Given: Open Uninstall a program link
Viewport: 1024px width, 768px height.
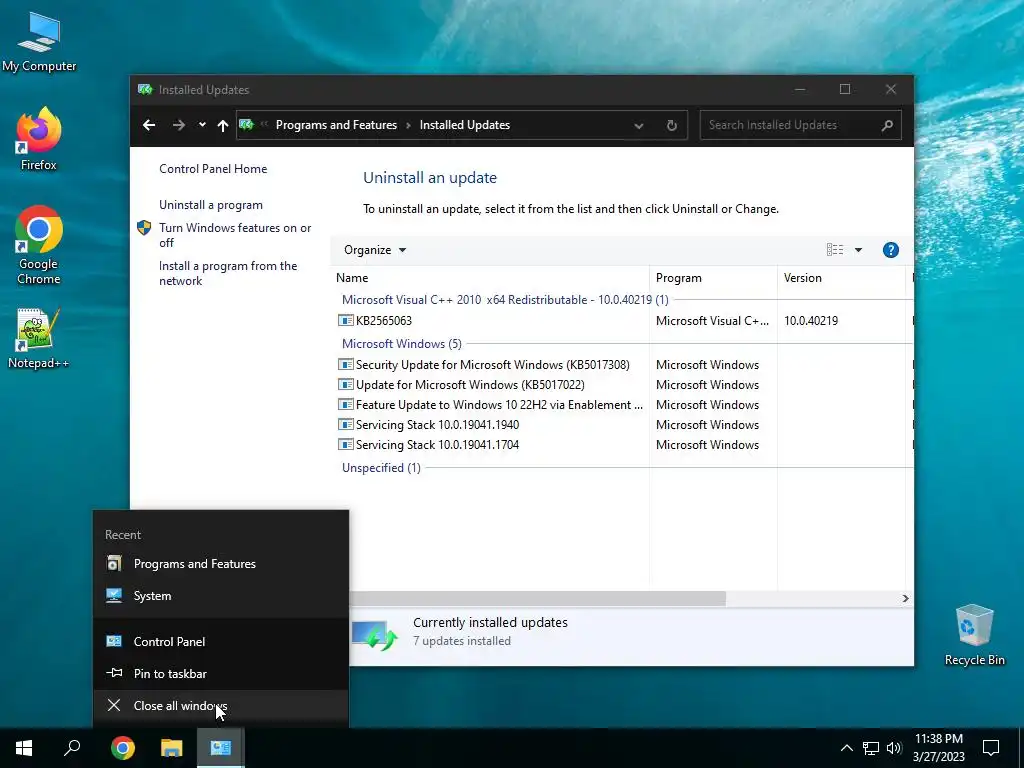Looking at the screenshot, I should tap(210, 205).
